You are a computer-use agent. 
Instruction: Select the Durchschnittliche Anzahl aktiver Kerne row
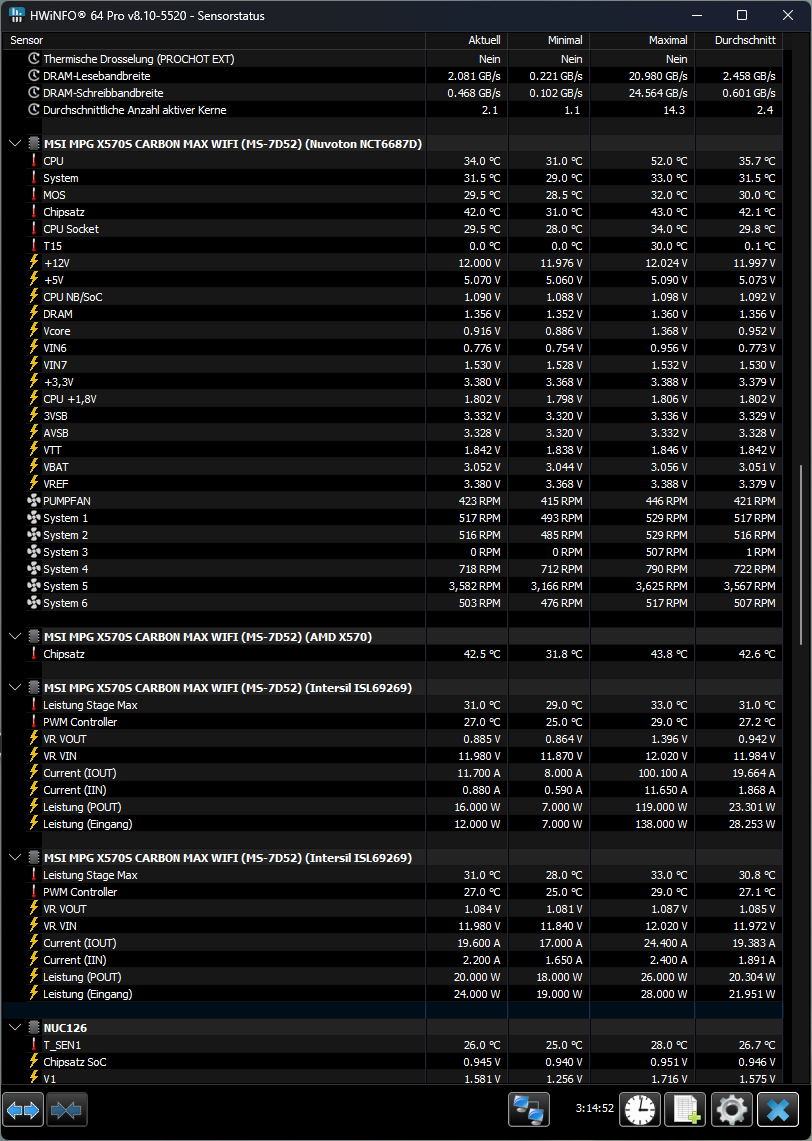pyautogui.click(x=392, y=110)
